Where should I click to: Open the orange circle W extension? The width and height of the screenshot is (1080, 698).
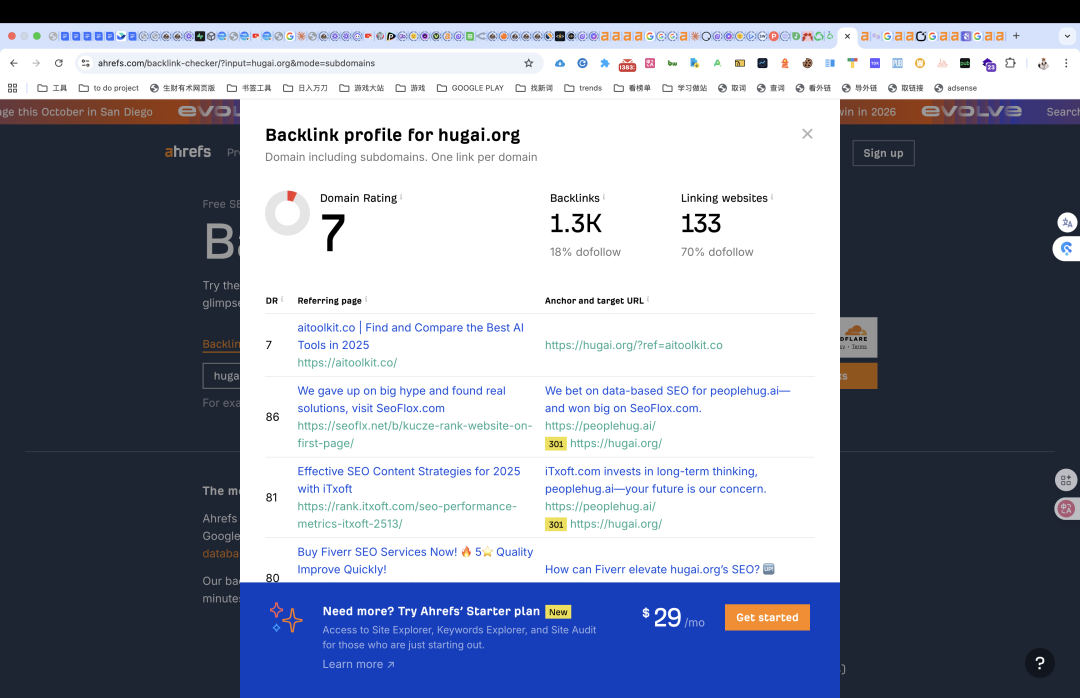[920, 63]
